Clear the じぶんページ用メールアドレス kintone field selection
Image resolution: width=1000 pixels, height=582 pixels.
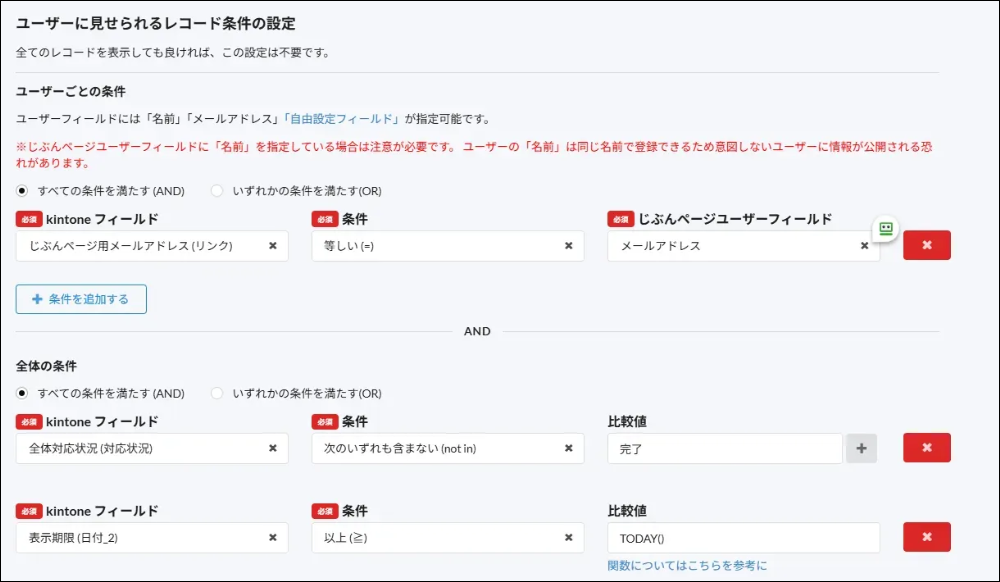click(272, 246)
